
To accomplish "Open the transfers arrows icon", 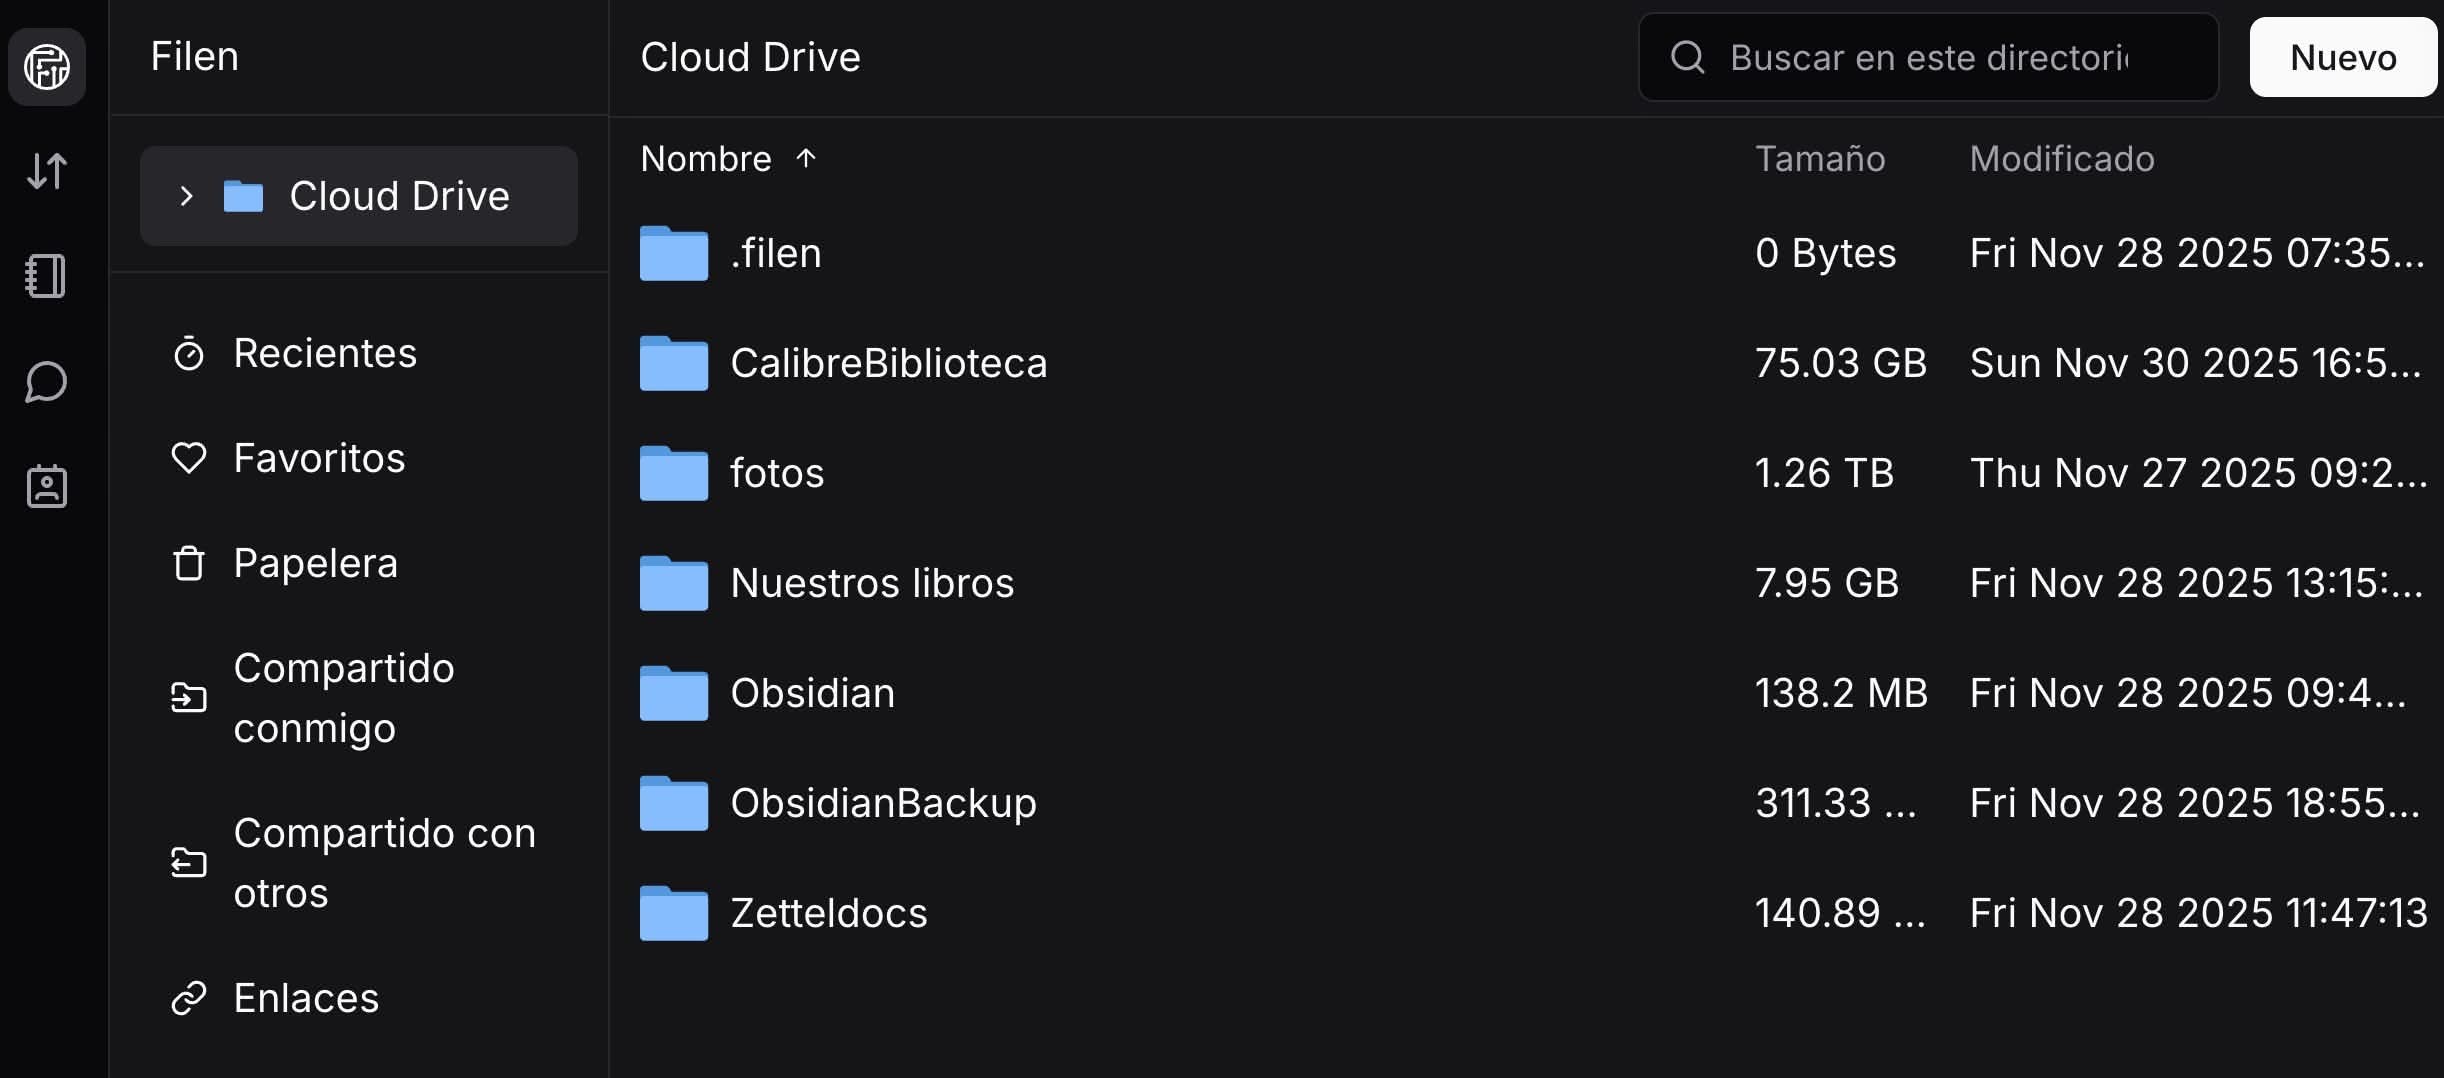I will point(47,171).
